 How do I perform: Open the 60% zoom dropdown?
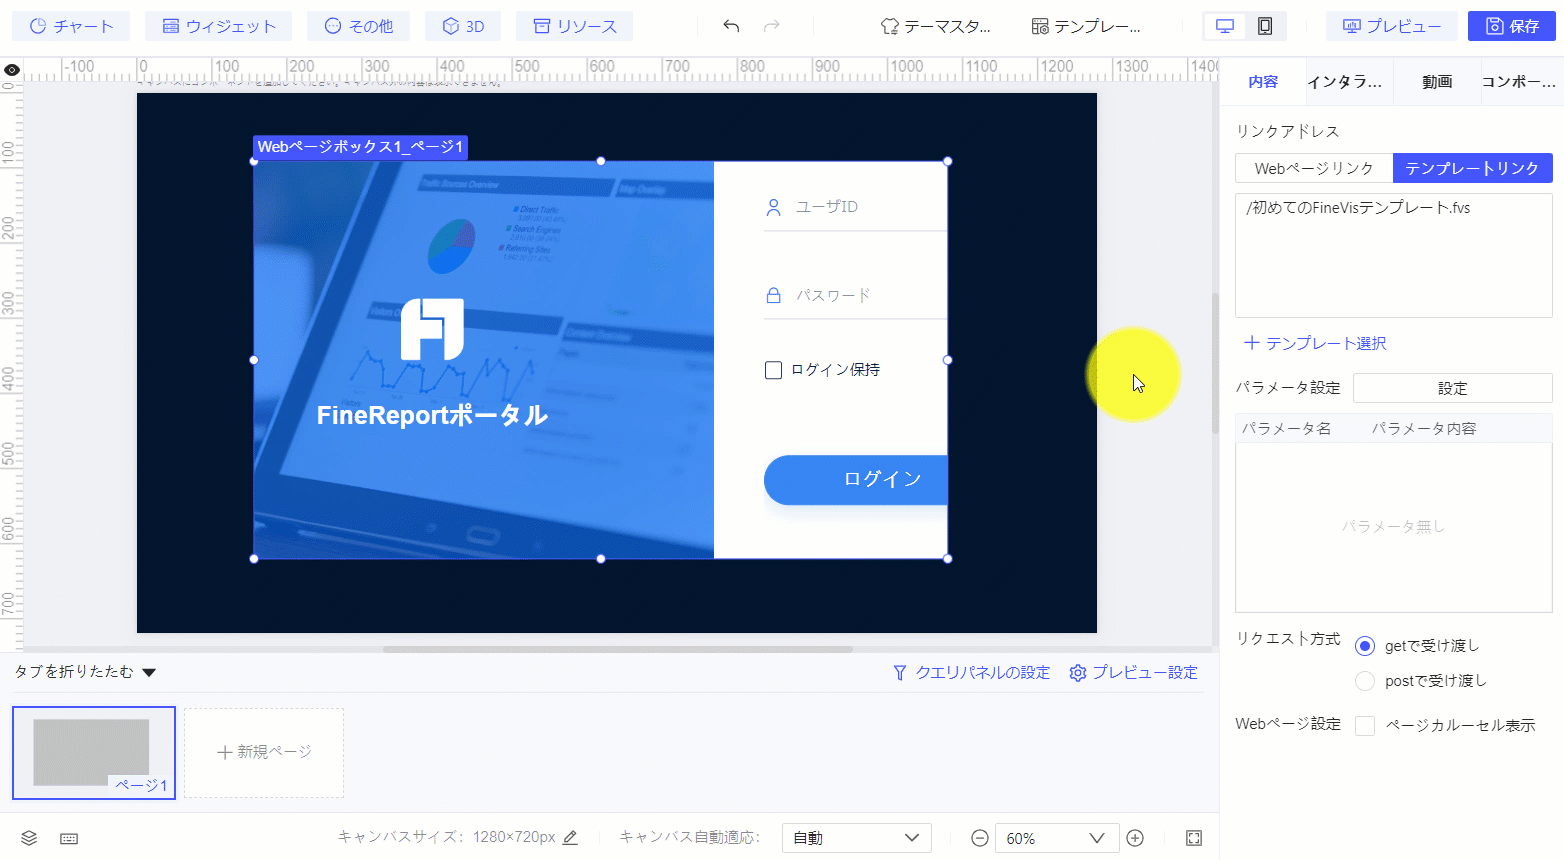point(1055,838)
